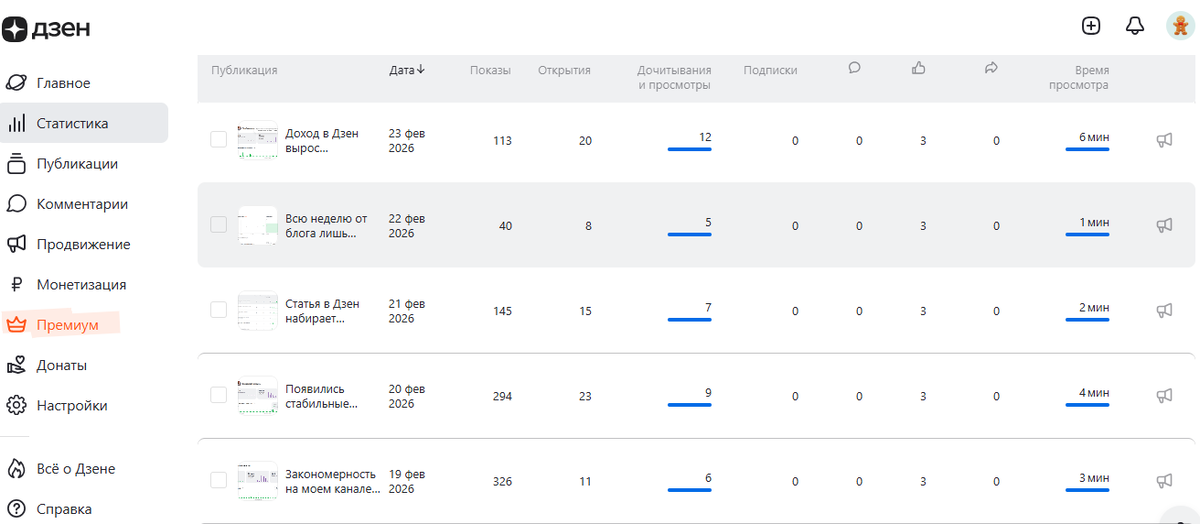
Task: Click the promote megaphone for the 23 Feb post
Action: point(1164,141)
